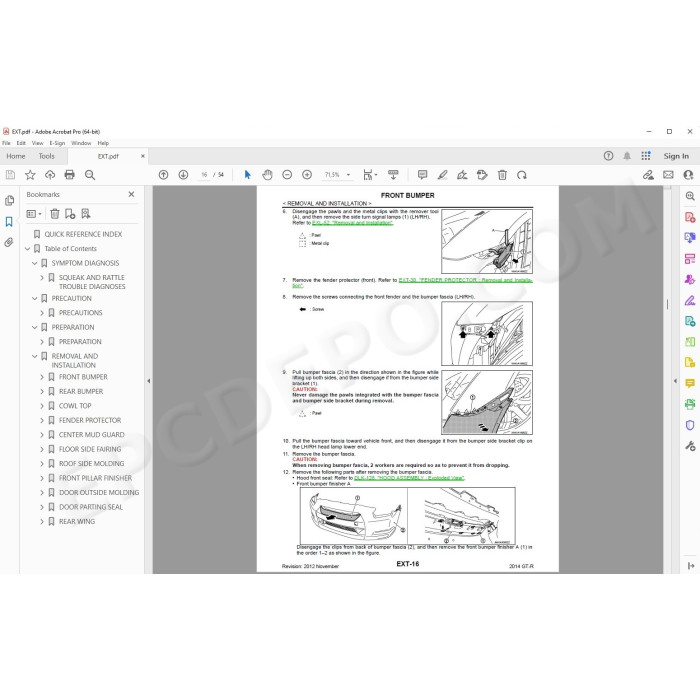Collapse the SYMPTOM DIAGNOSIS bookmark

coord(35,263)
